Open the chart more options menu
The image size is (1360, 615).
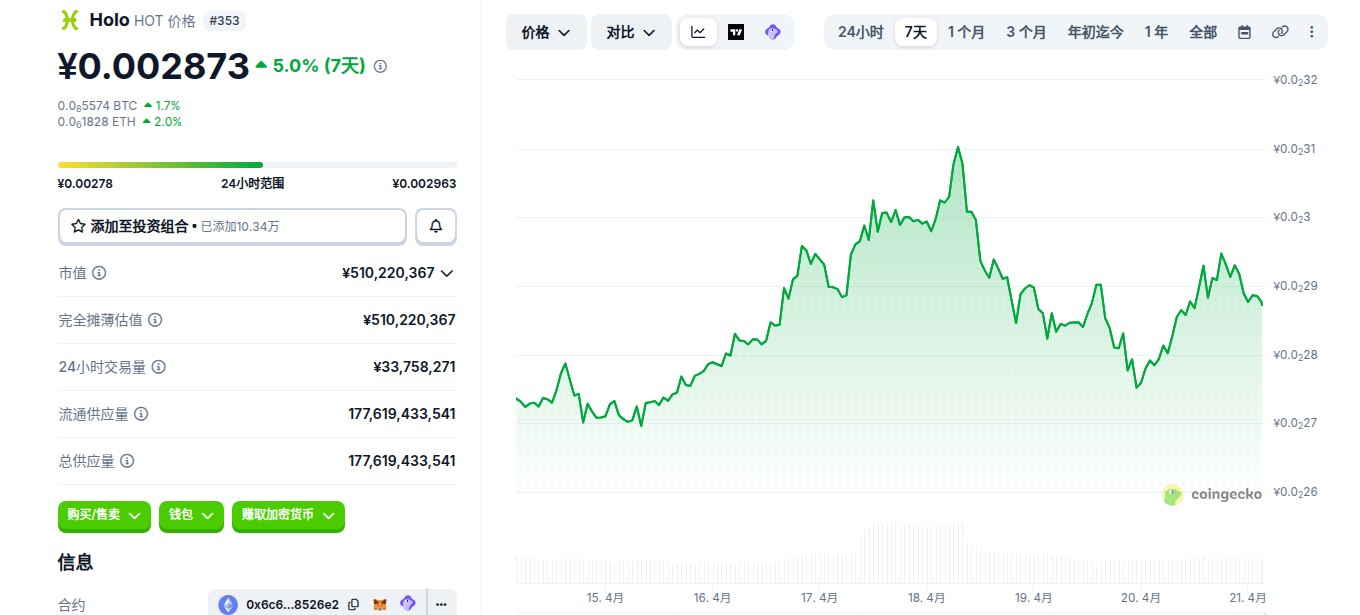click(1312, 32)
